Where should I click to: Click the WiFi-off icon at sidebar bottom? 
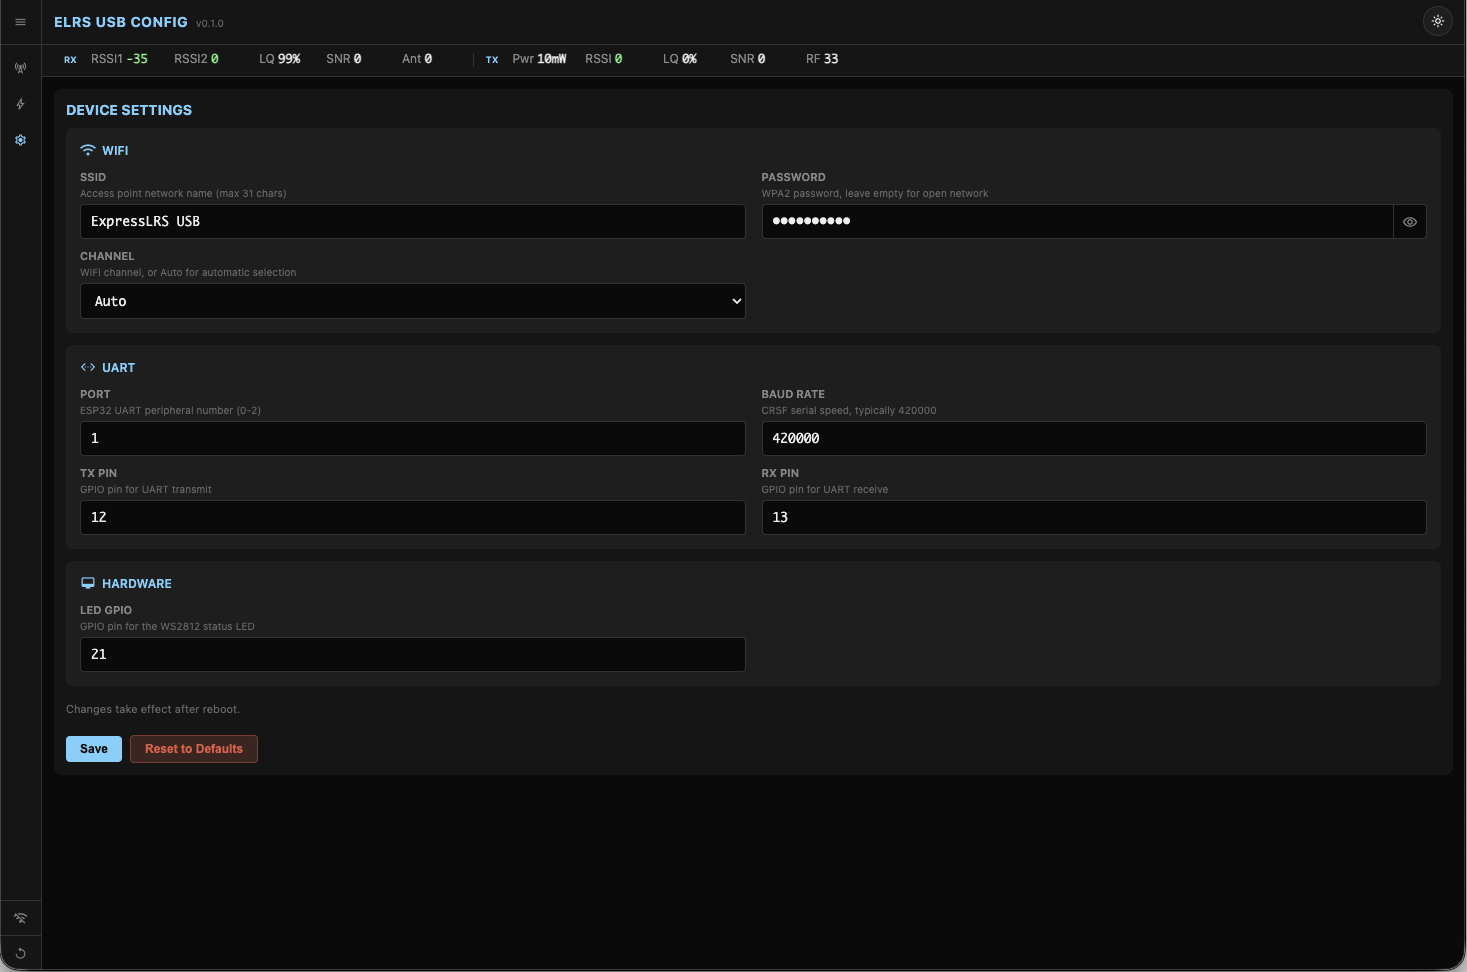point(20,917)
